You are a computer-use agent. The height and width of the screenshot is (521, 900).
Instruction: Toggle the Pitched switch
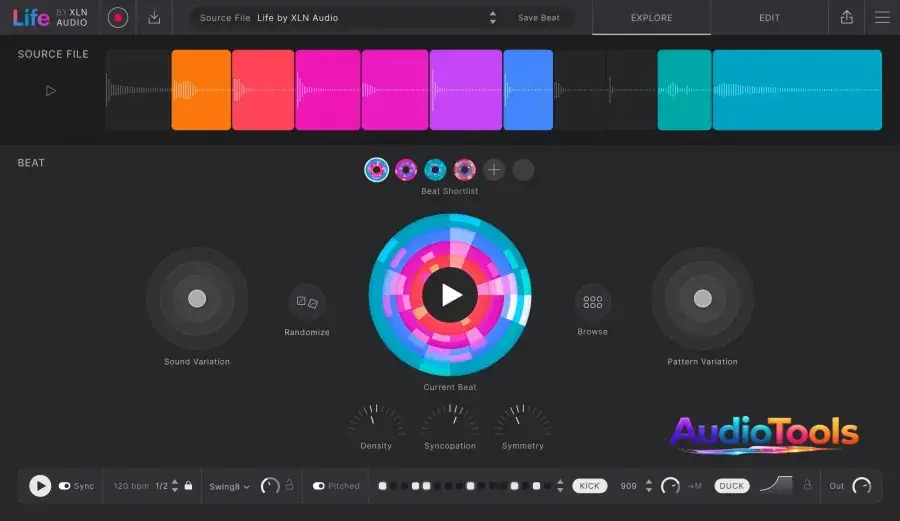click(x=319, y=486)
